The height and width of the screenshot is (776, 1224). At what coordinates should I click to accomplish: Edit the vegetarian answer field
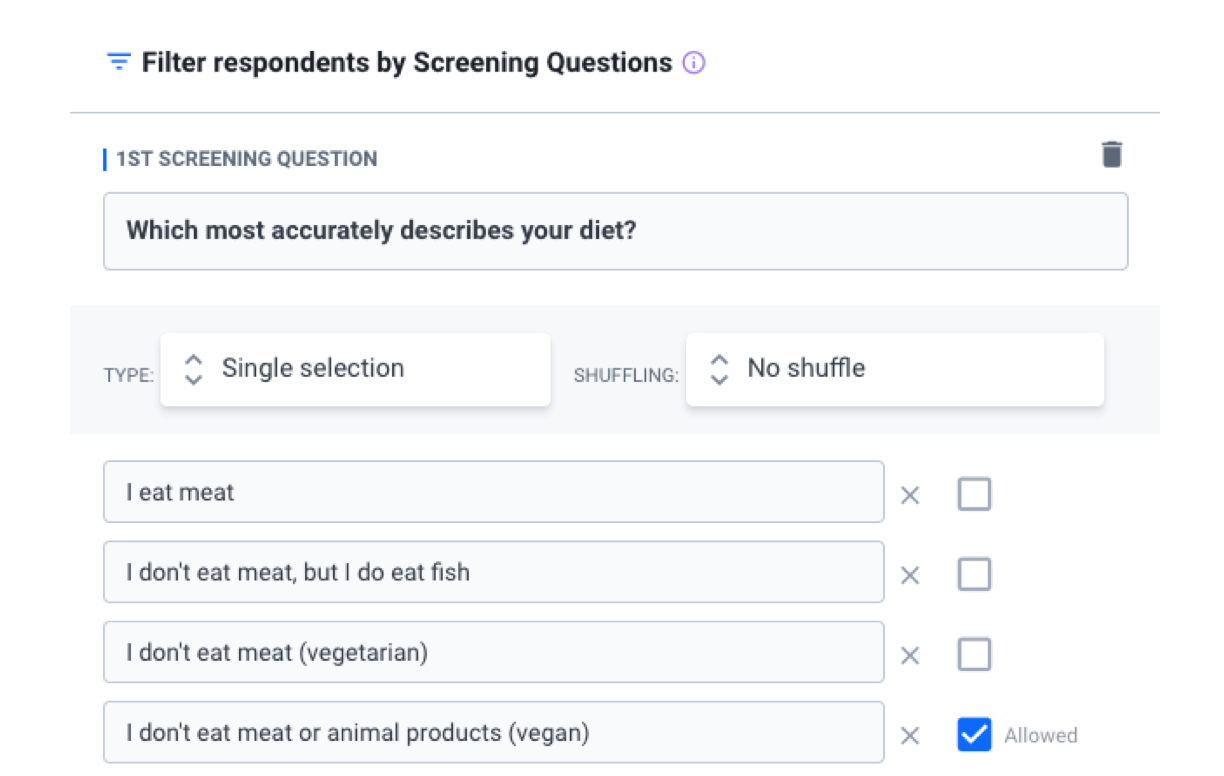pyautogui.click(x=493, y=652)
